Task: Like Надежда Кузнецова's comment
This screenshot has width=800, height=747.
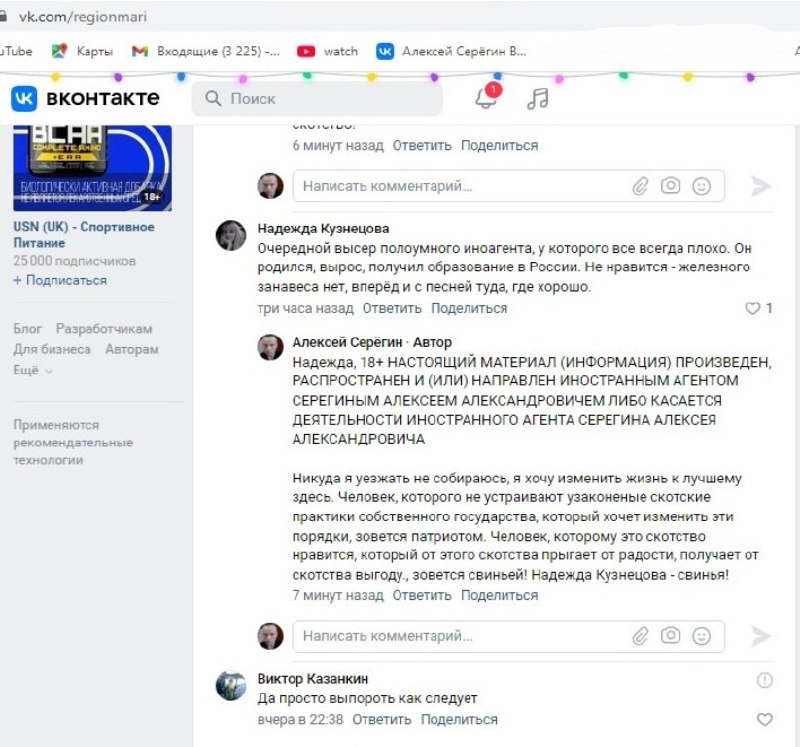Action: (753, 308)
